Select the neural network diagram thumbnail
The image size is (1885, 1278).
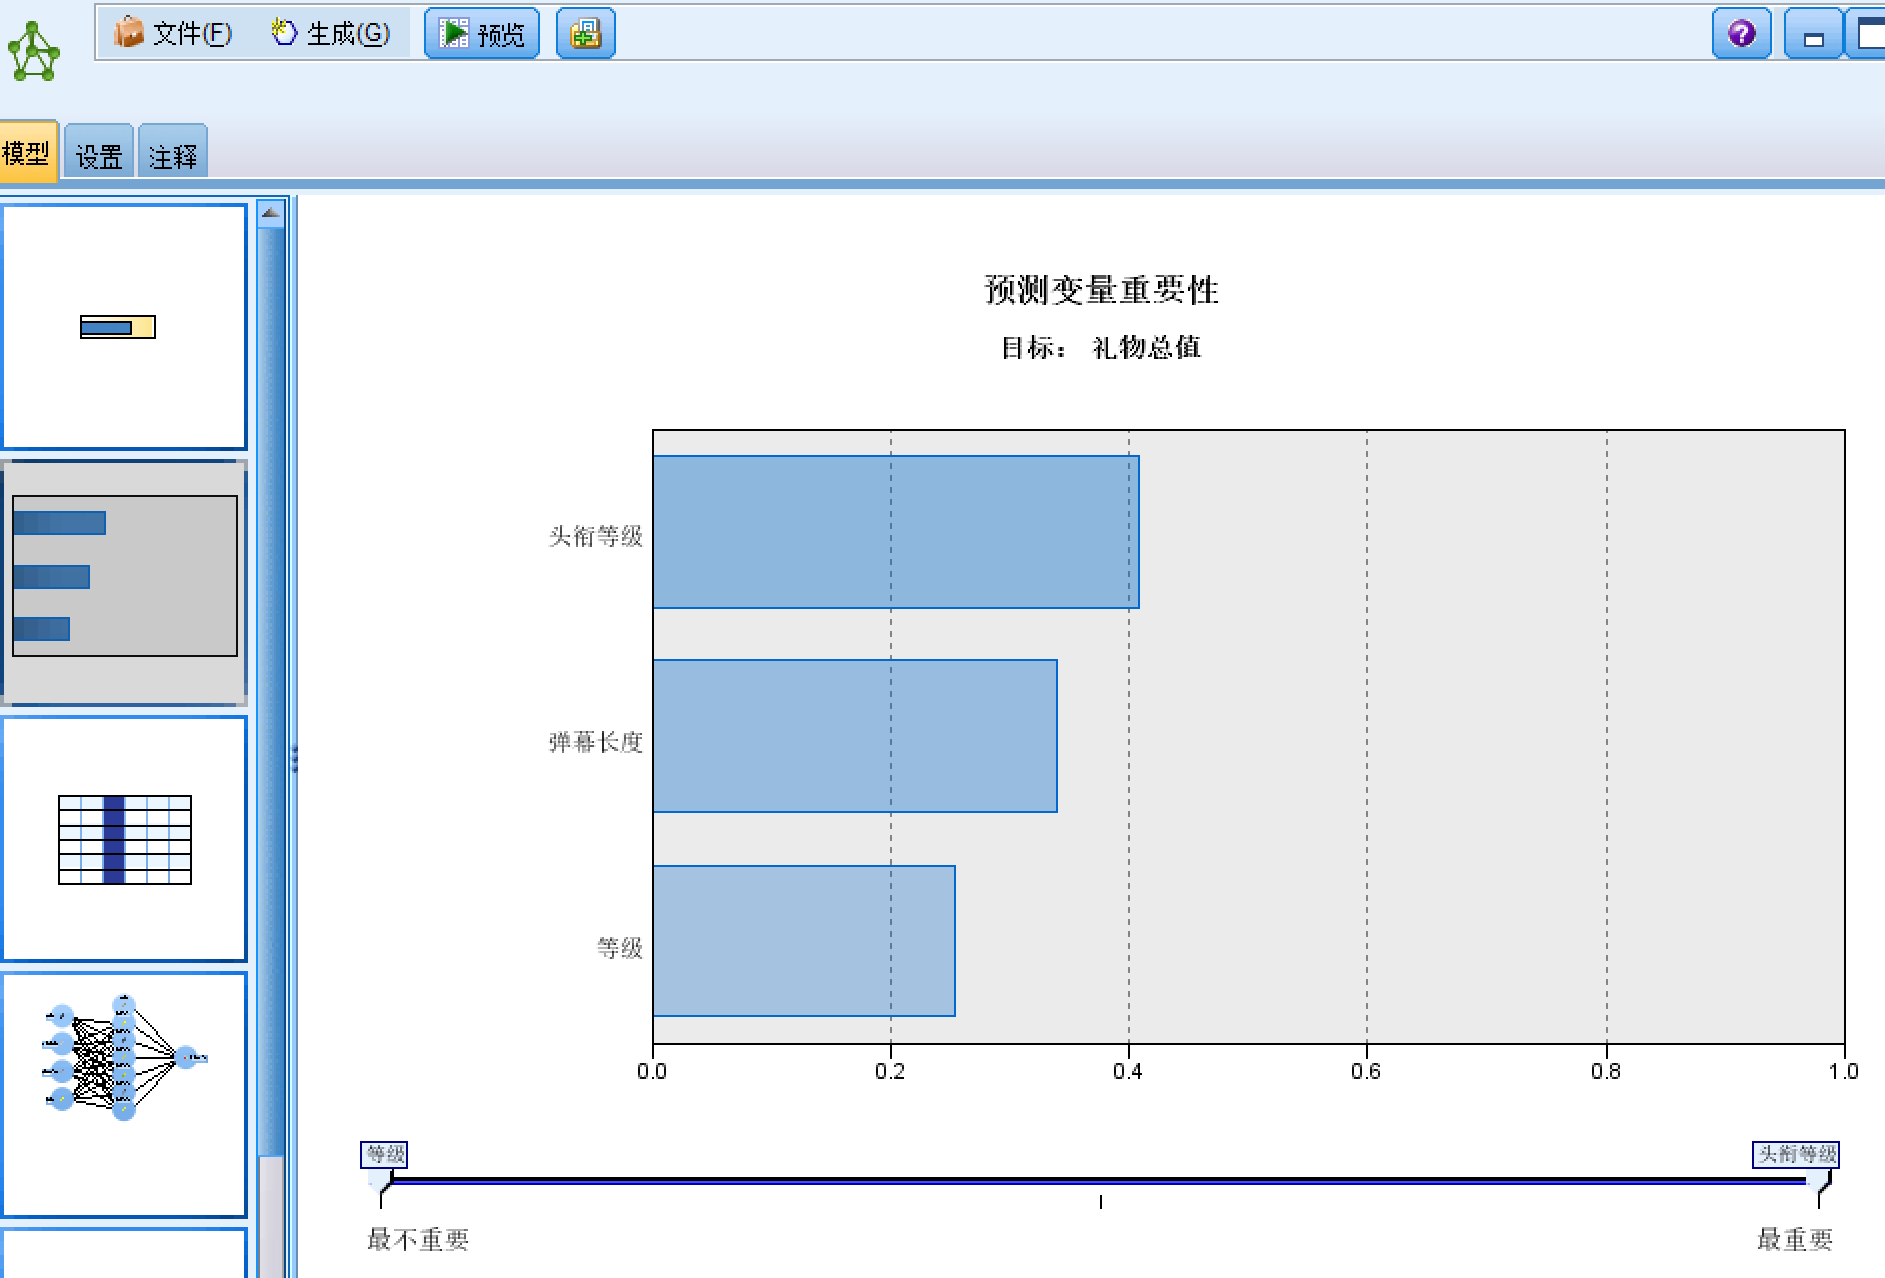coord(124,1095)
